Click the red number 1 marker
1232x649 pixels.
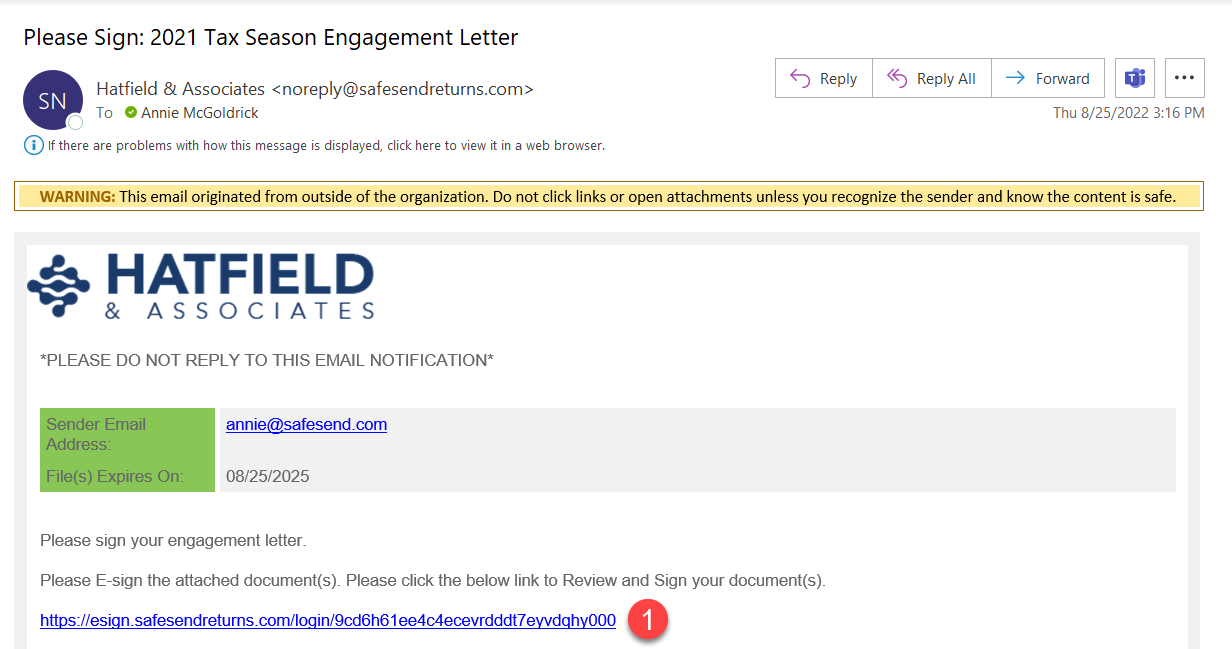(x=648, y=620)
